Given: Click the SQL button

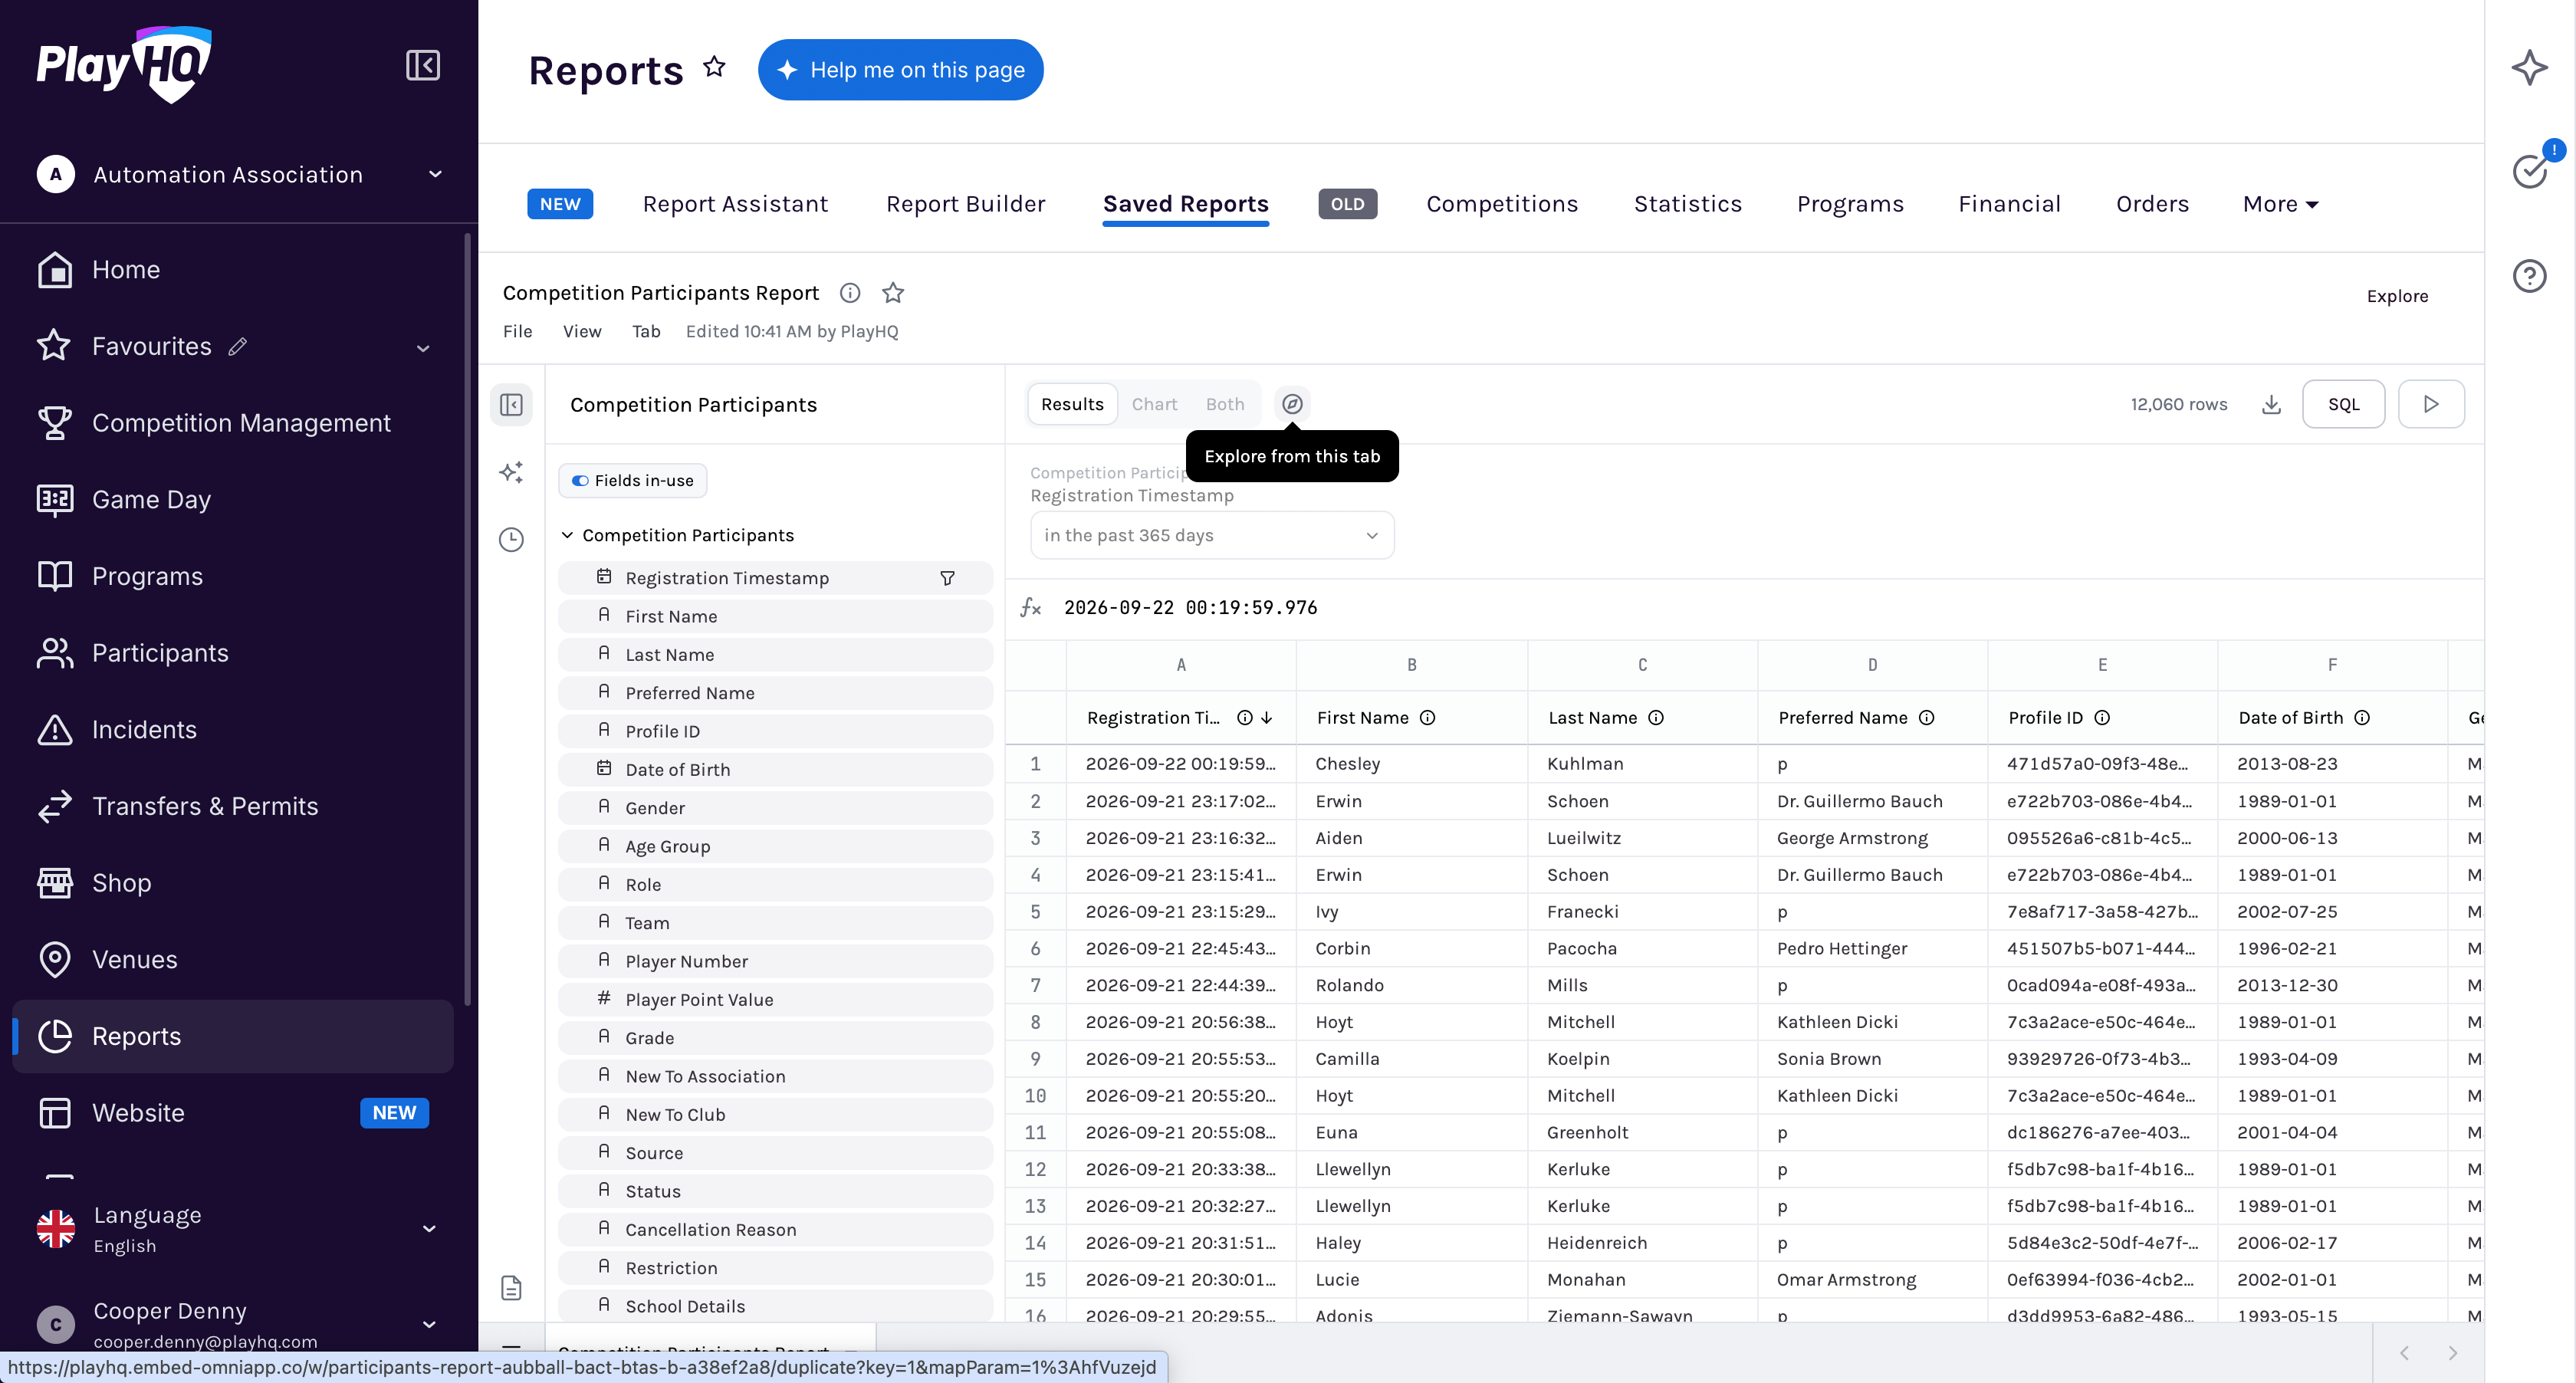Looking at the screenshot, I should click(x=2343, y=404).
